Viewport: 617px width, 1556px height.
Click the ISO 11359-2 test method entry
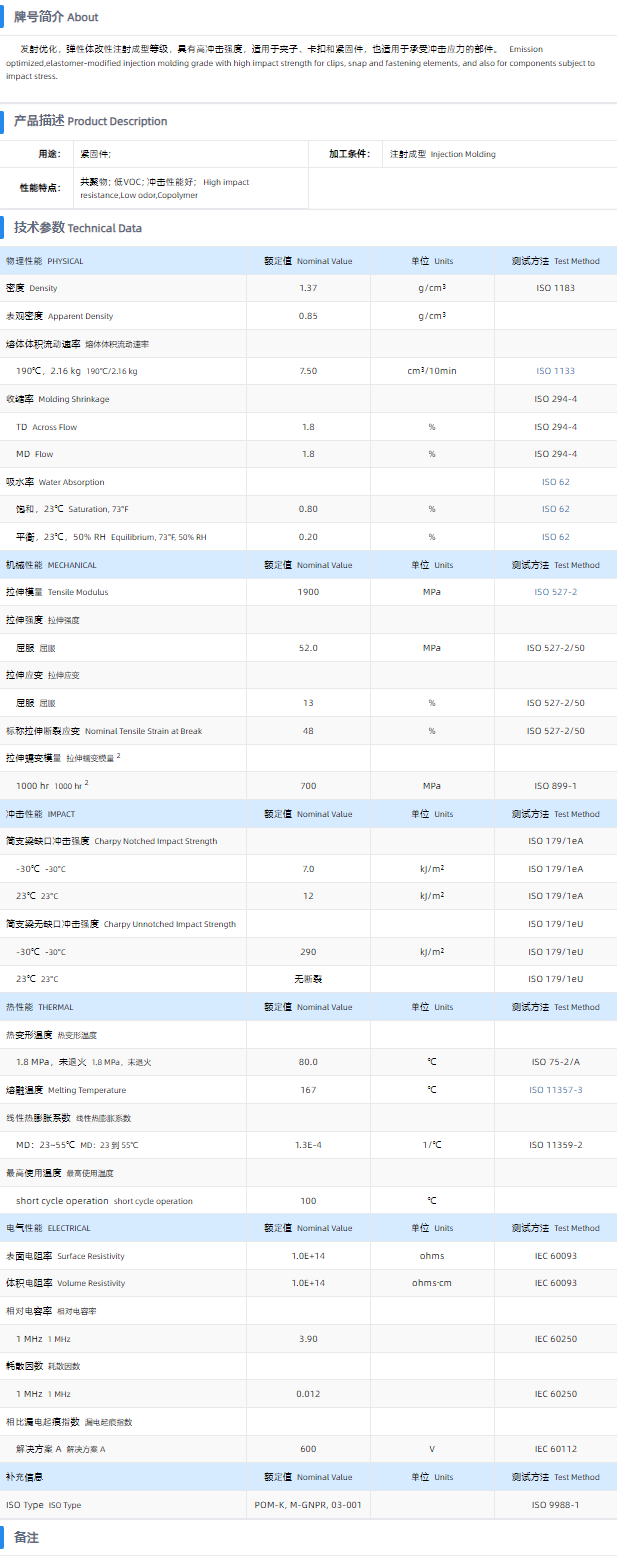(555, 1145)
